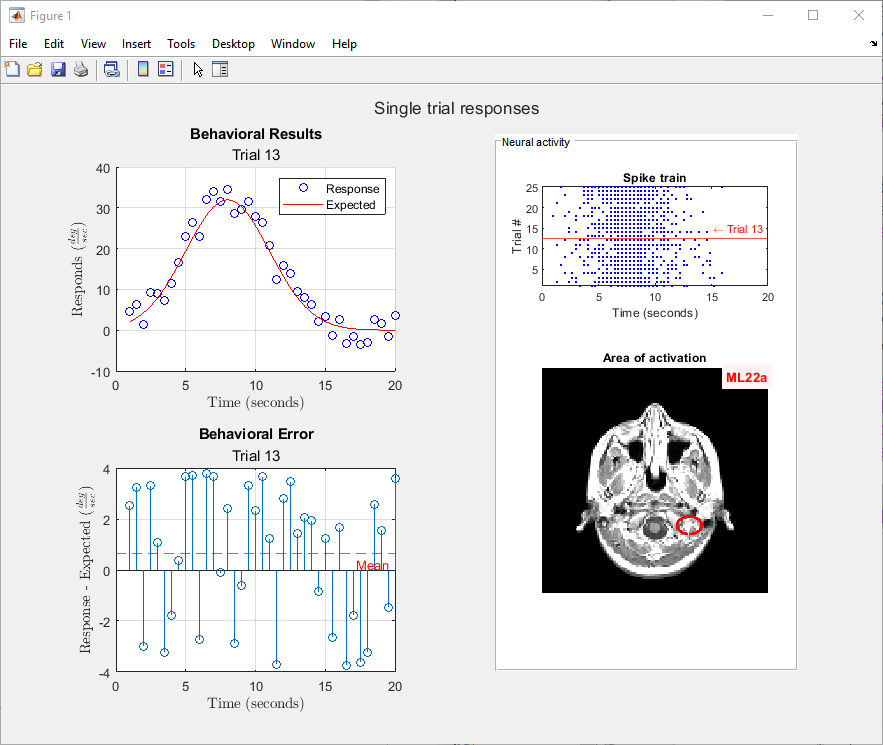This screenshot has height=745, width=883.
Task: Click the Expected entry in the legend
Action: pyautogui.click(x=350, y=205)
